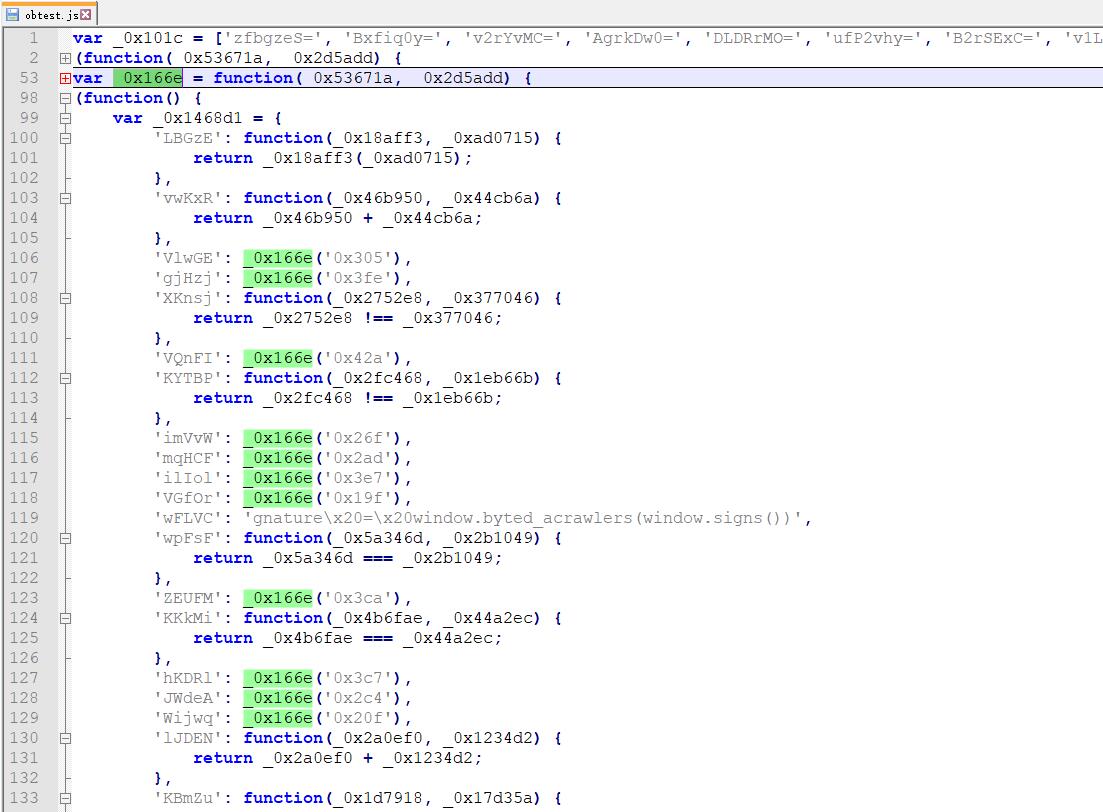The height and width of the screenshot is (812, 1103).
Task: Click the 'ilIol' key on line 117
Action: [188, 478]
